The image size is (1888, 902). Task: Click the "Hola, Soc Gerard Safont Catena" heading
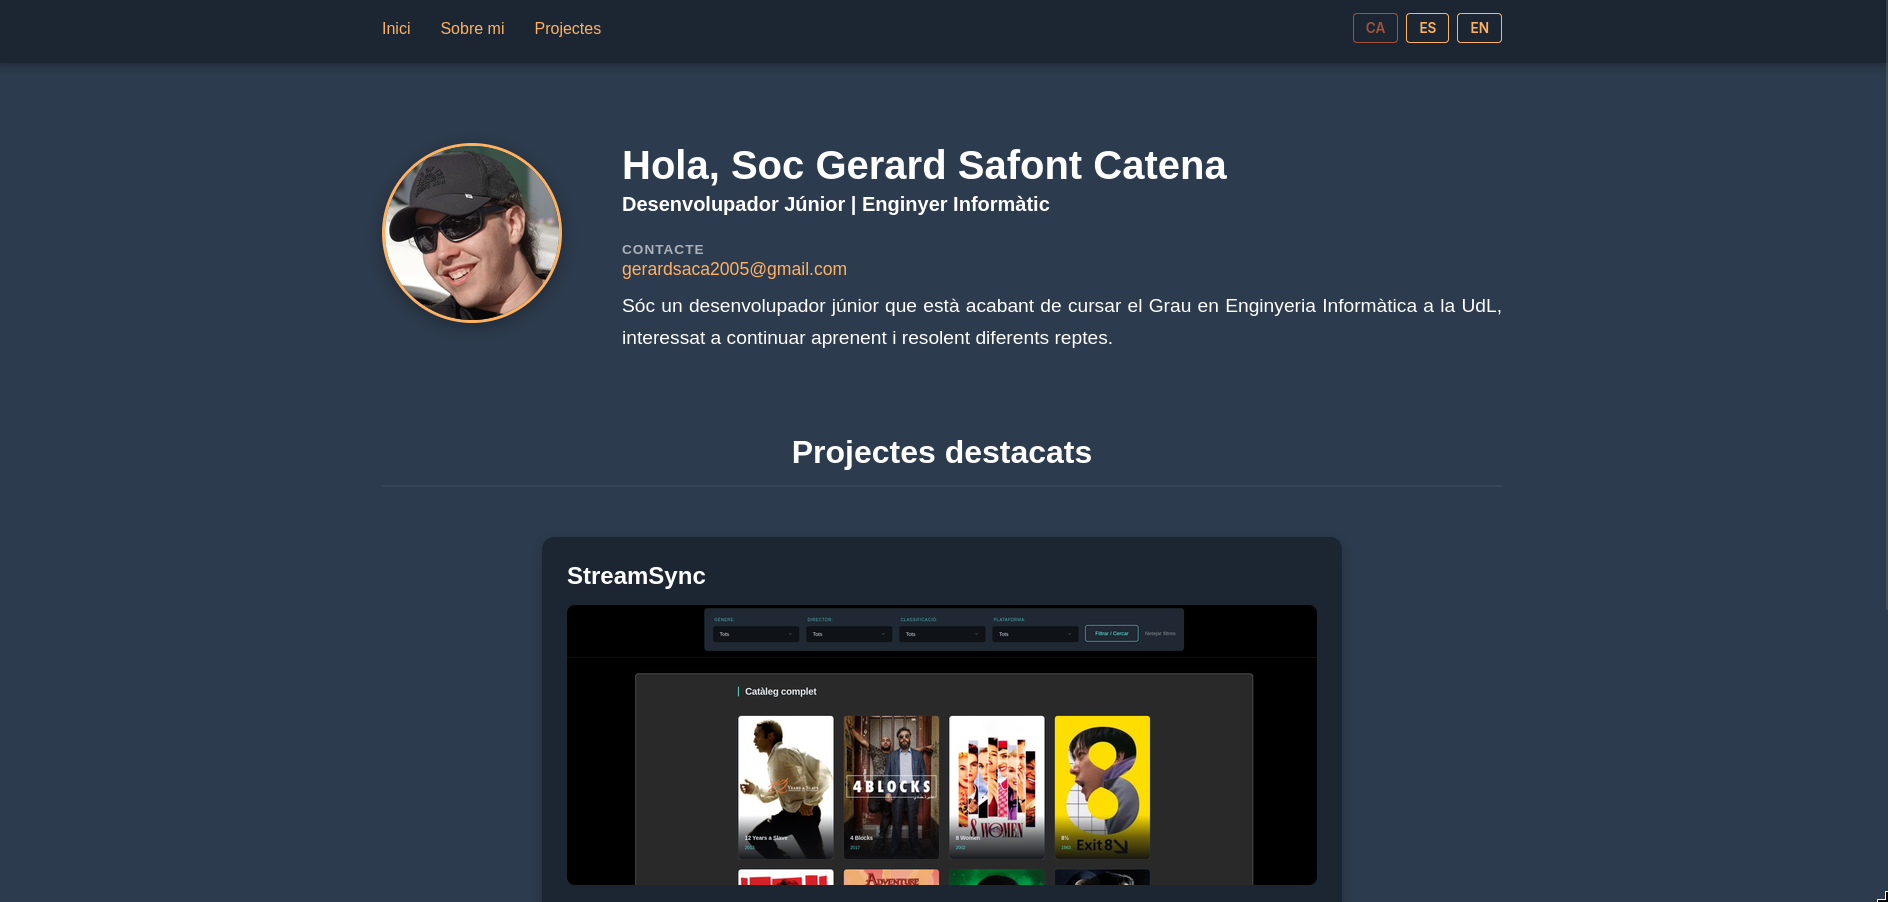click(924, 165)
